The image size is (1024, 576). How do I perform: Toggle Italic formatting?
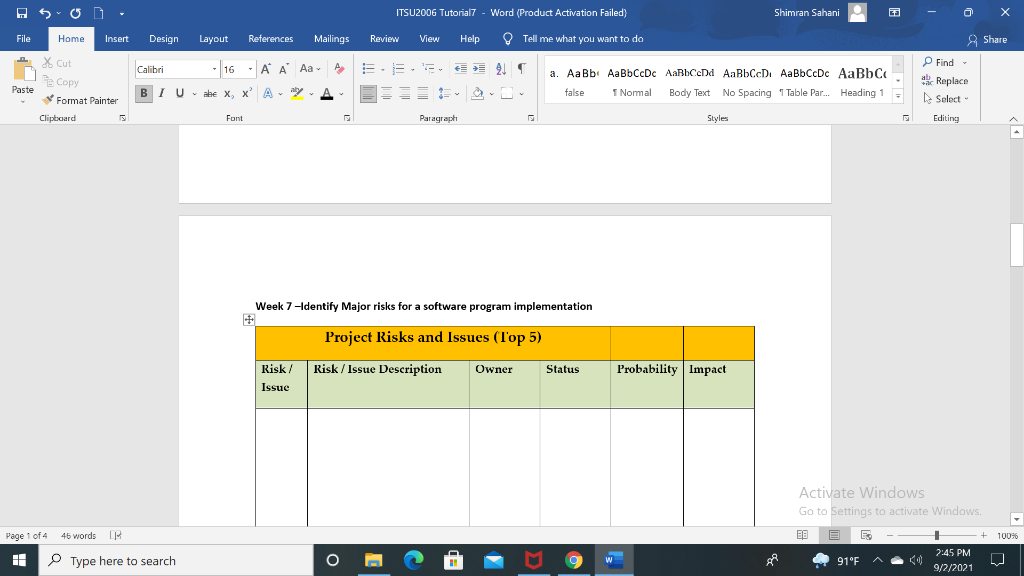tap(162, 93)
